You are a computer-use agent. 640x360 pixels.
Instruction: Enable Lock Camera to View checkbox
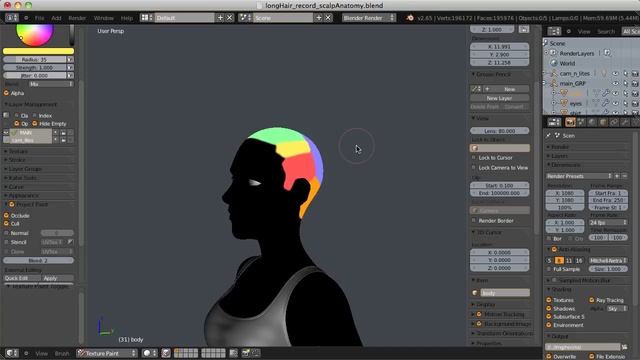(x=474, y=168)
